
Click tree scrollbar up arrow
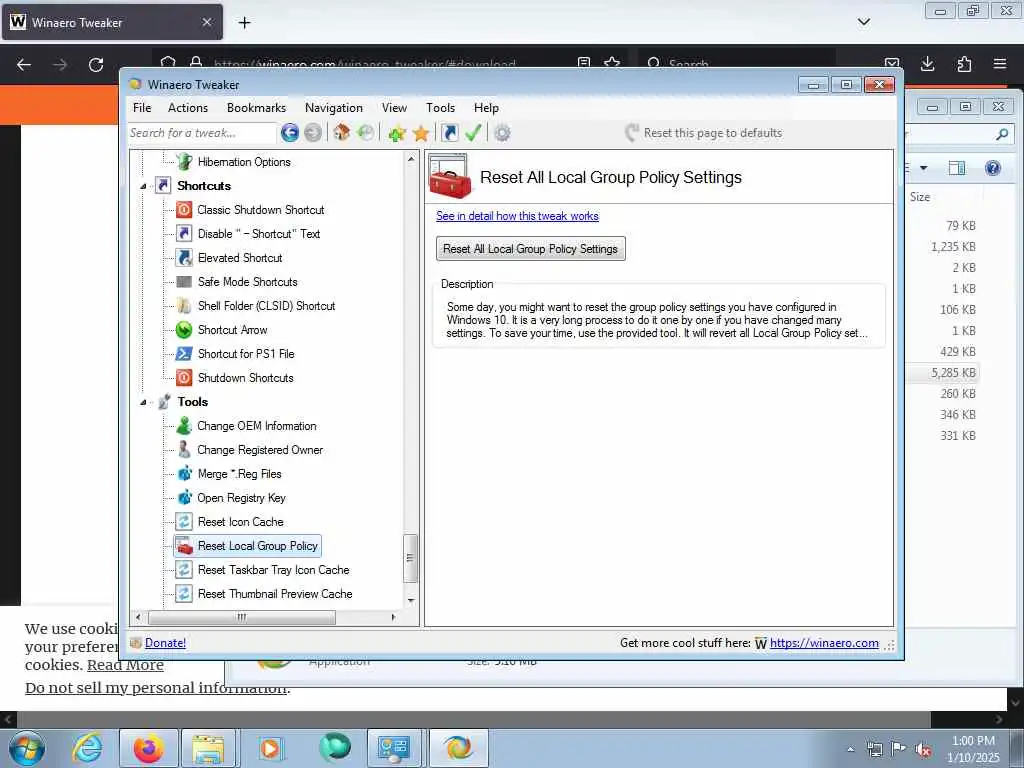(x=411, y=159)
